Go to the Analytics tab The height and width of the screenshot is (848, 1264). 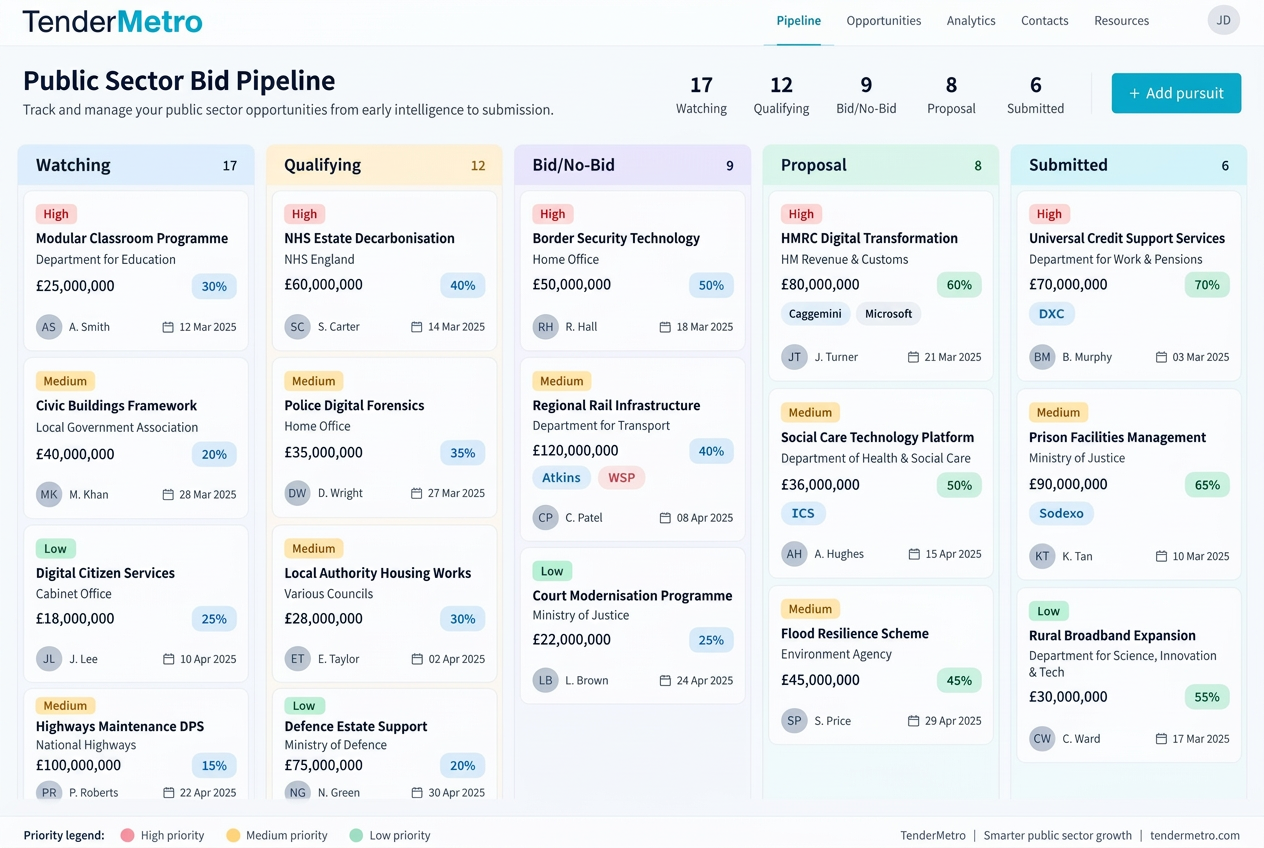(x=971, y=21)
